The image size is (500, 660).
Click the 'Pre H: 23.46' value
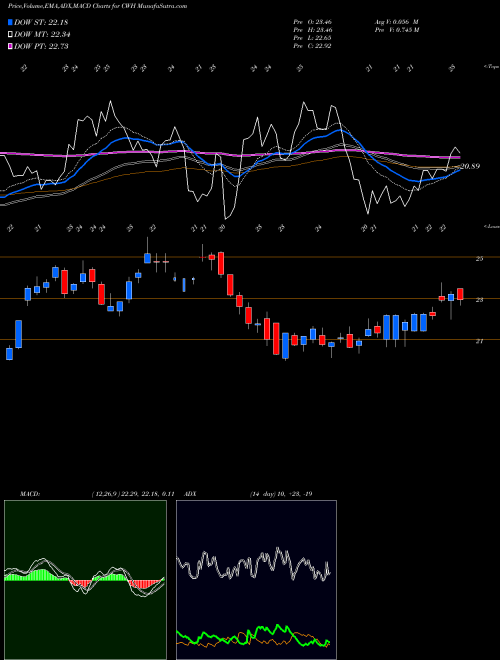click(312, 30)
